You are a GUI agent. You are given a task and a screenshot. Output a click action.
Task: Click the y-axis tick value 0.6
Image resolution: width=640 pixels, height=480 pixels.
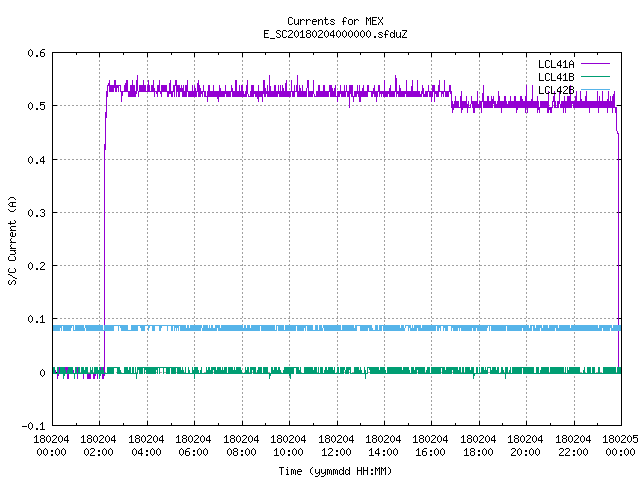click(x=36, y=53)
